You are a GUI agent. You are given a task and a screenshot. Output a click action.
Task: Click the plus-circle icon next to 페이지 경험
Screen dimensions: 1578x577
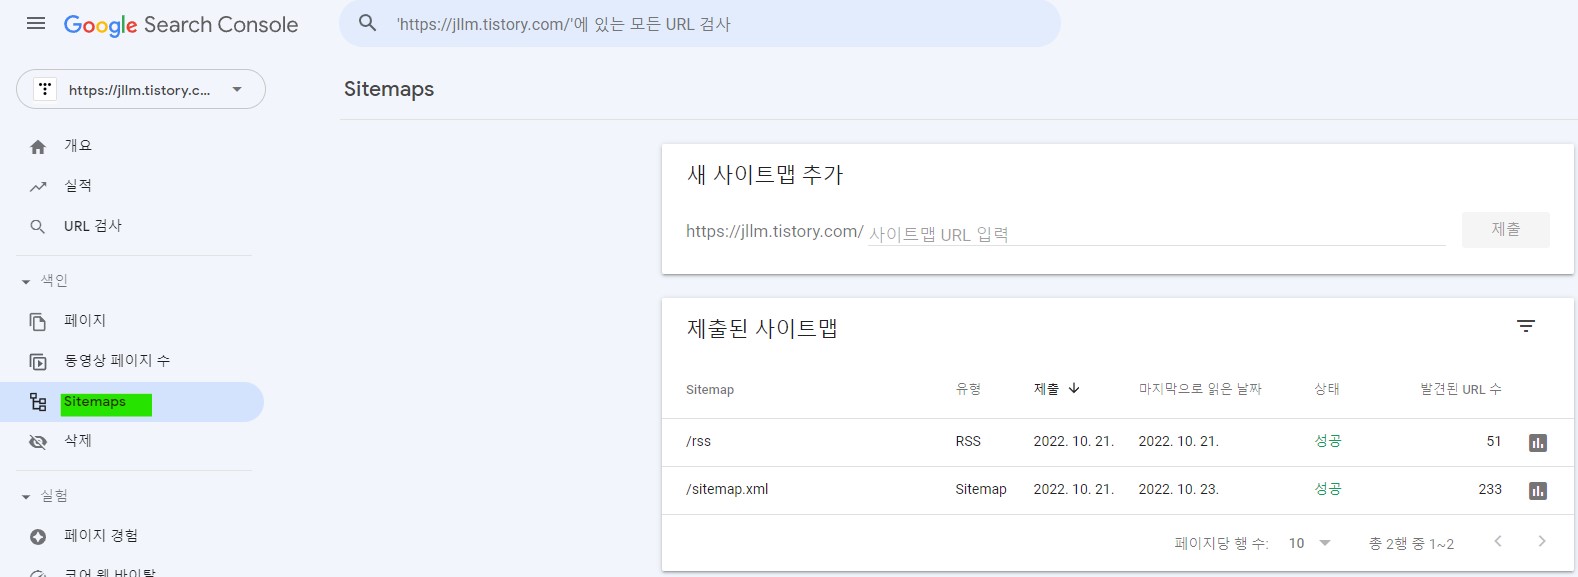click(x=38, y=537)
